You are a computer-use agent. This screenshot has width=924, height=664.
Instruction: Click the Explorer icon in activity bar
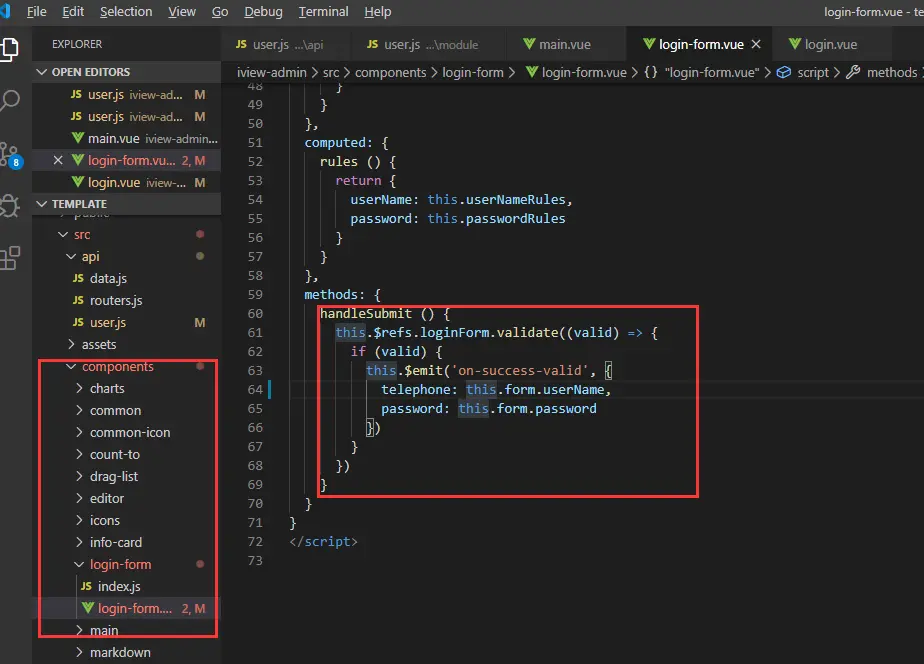pos(10,48)
